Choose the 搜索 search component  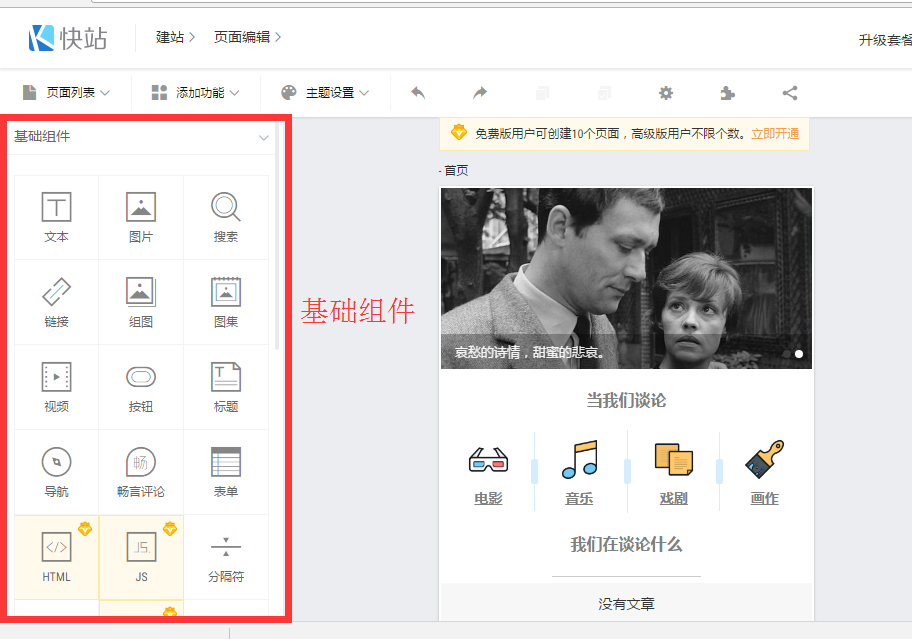pos(225,218)
